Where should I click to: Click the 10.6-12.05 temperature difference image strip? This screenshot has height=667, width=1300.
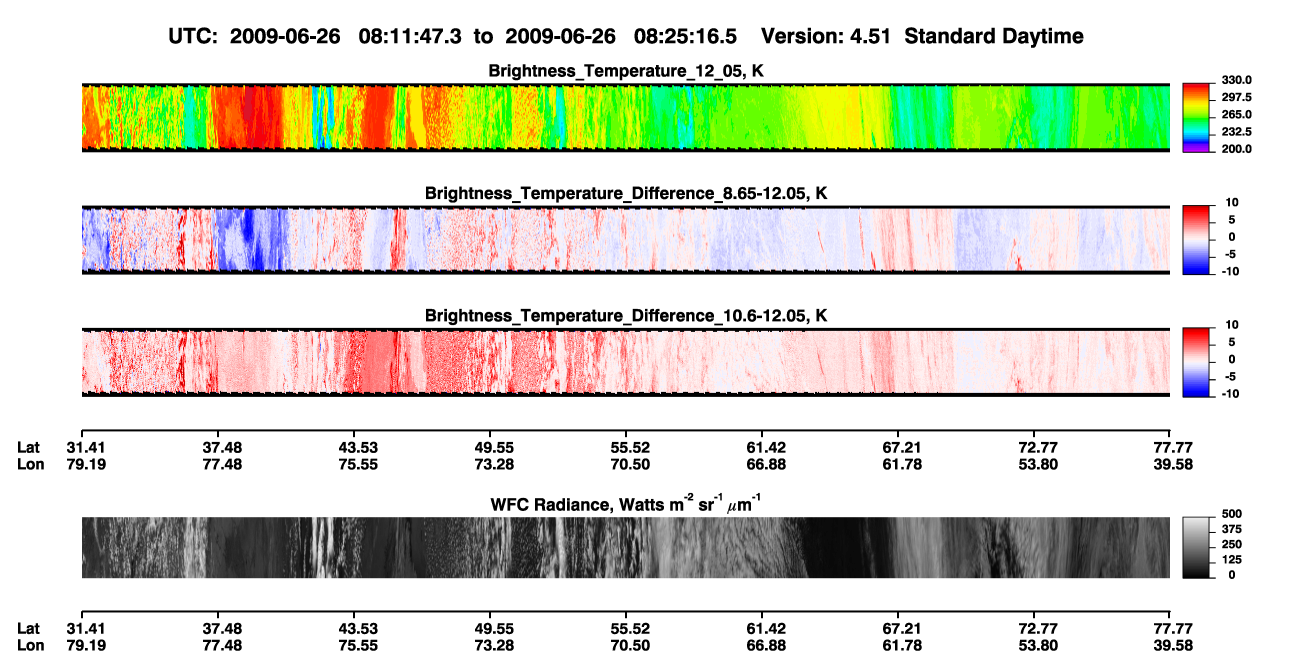625,362
